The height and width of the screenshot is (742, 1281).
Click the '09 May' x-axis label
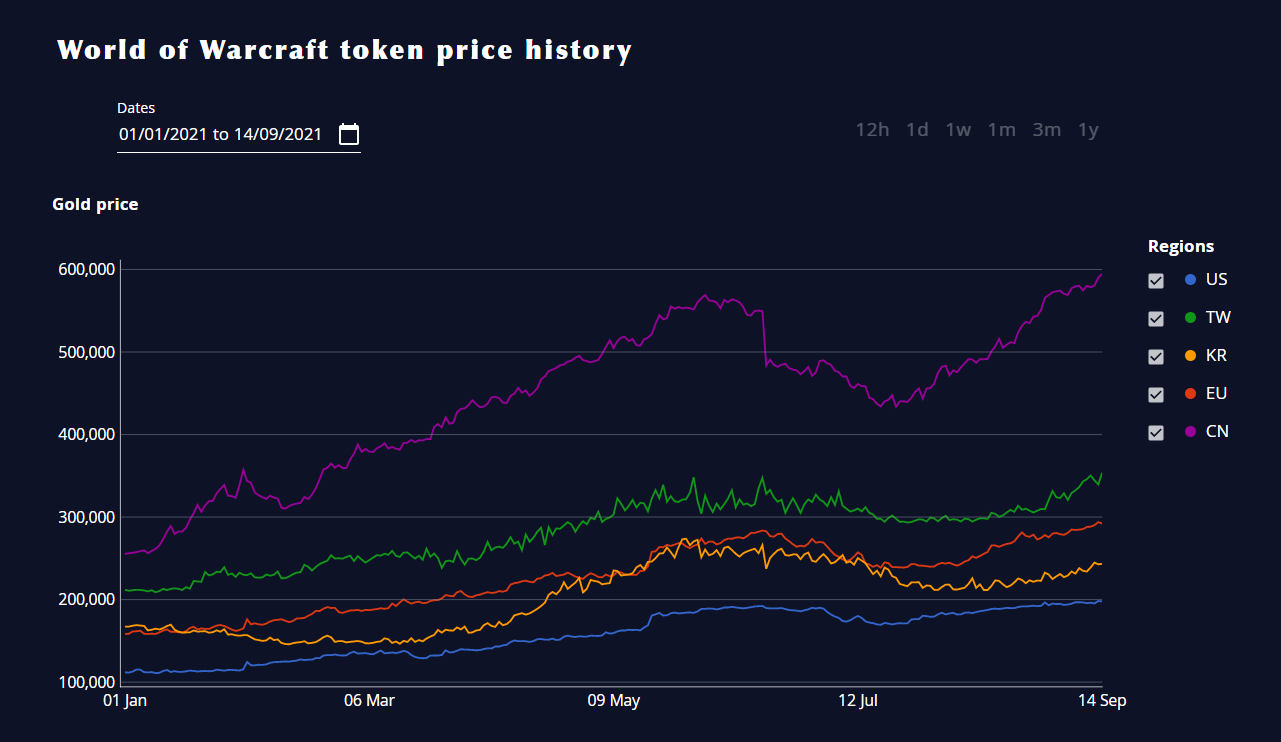click(613, 701)
